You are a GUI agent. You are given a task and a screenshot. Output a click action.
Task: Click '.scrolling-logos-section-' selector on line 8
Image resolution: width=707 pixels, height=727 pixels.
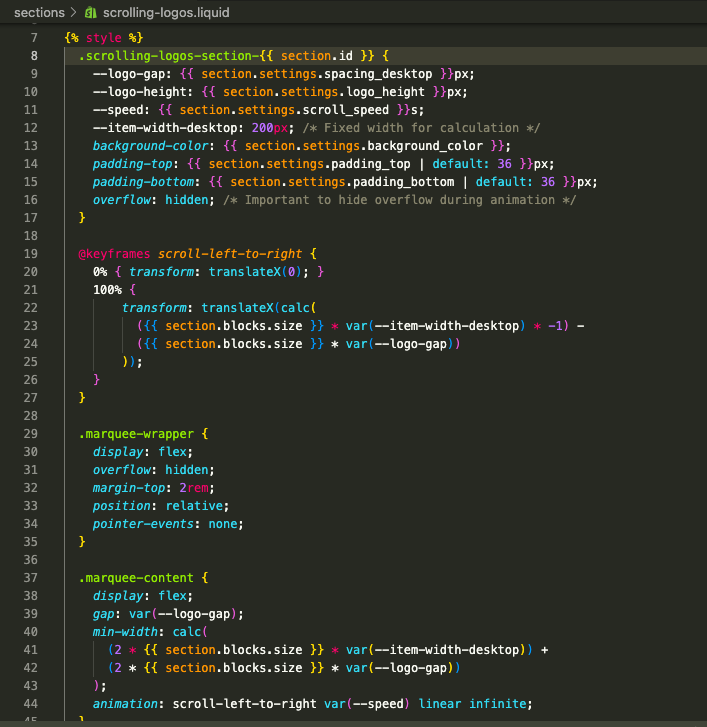coord(169,56)
